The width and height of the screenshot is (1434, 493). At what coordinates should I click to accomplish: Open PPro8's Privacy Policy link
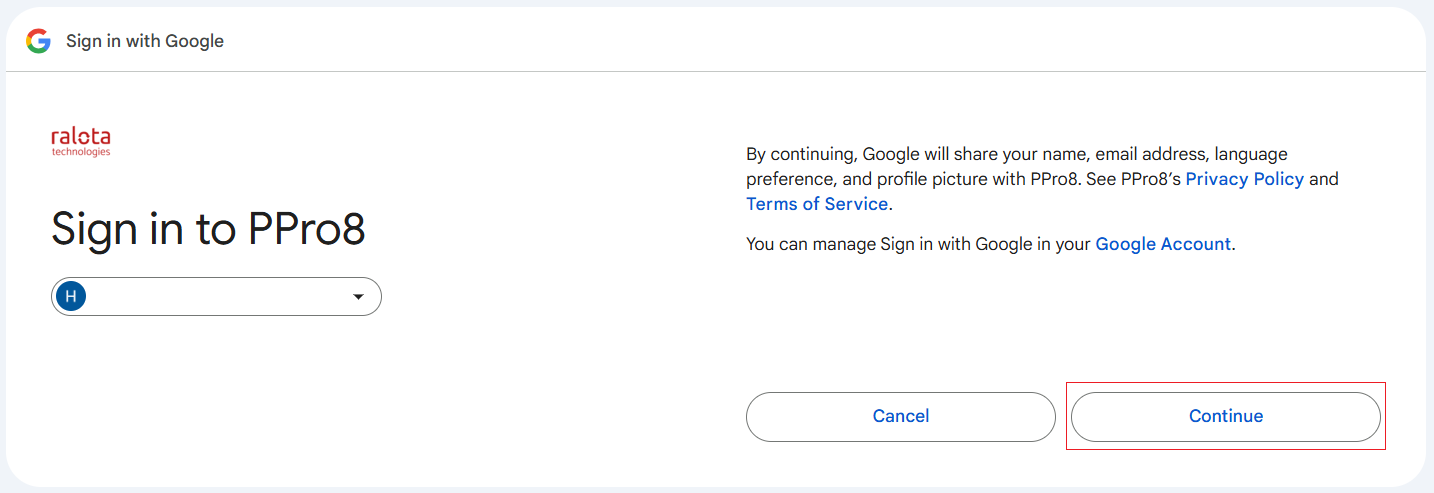(x=1244, y=179)
